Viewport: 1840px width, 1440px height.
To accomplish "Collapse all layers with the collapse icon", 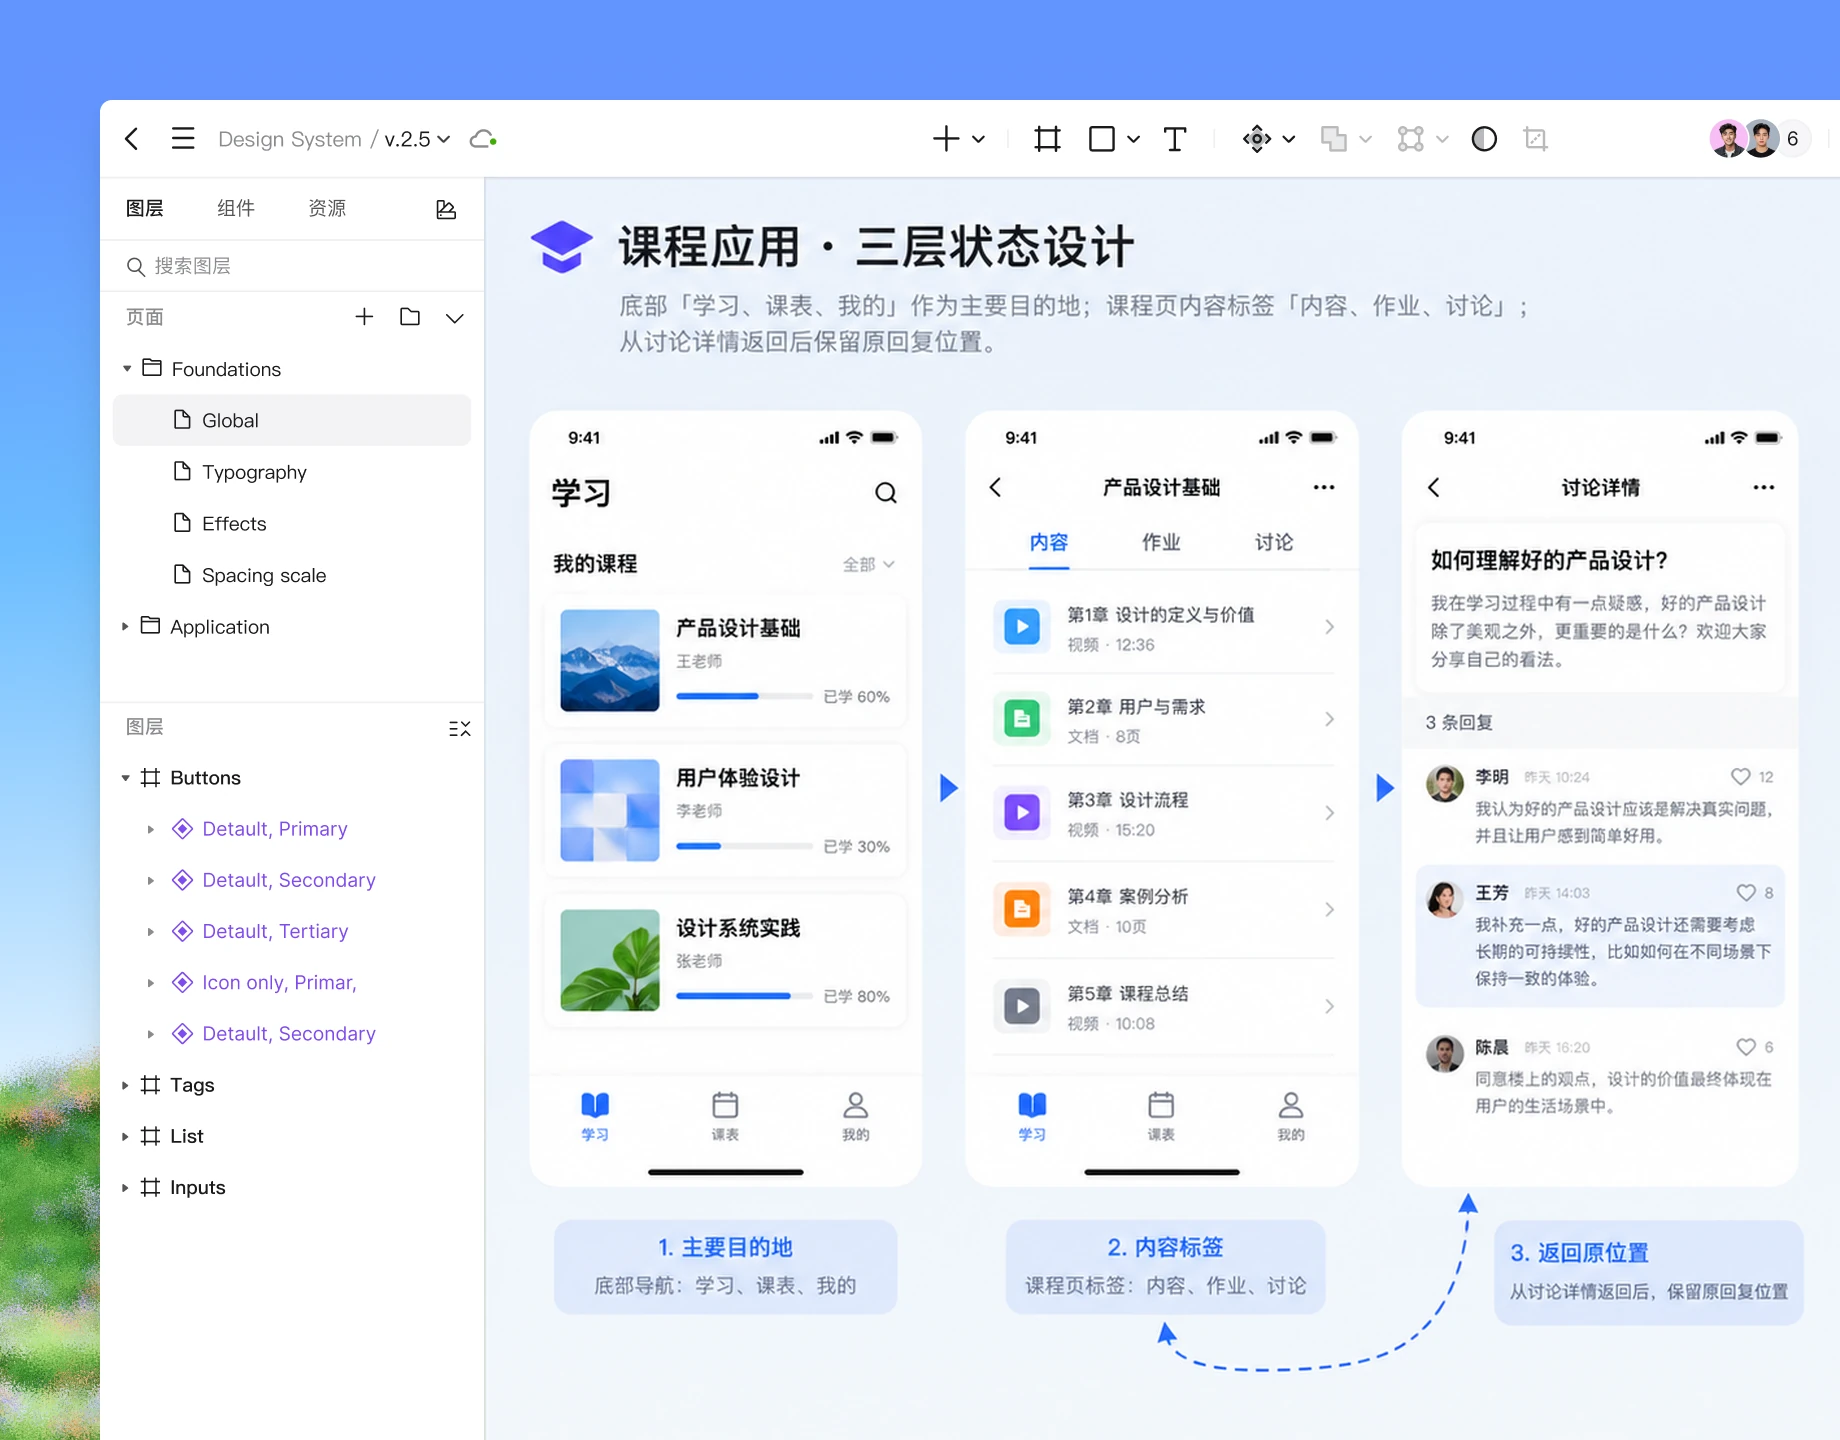I will pyautogui.click(x=460, y=728).
